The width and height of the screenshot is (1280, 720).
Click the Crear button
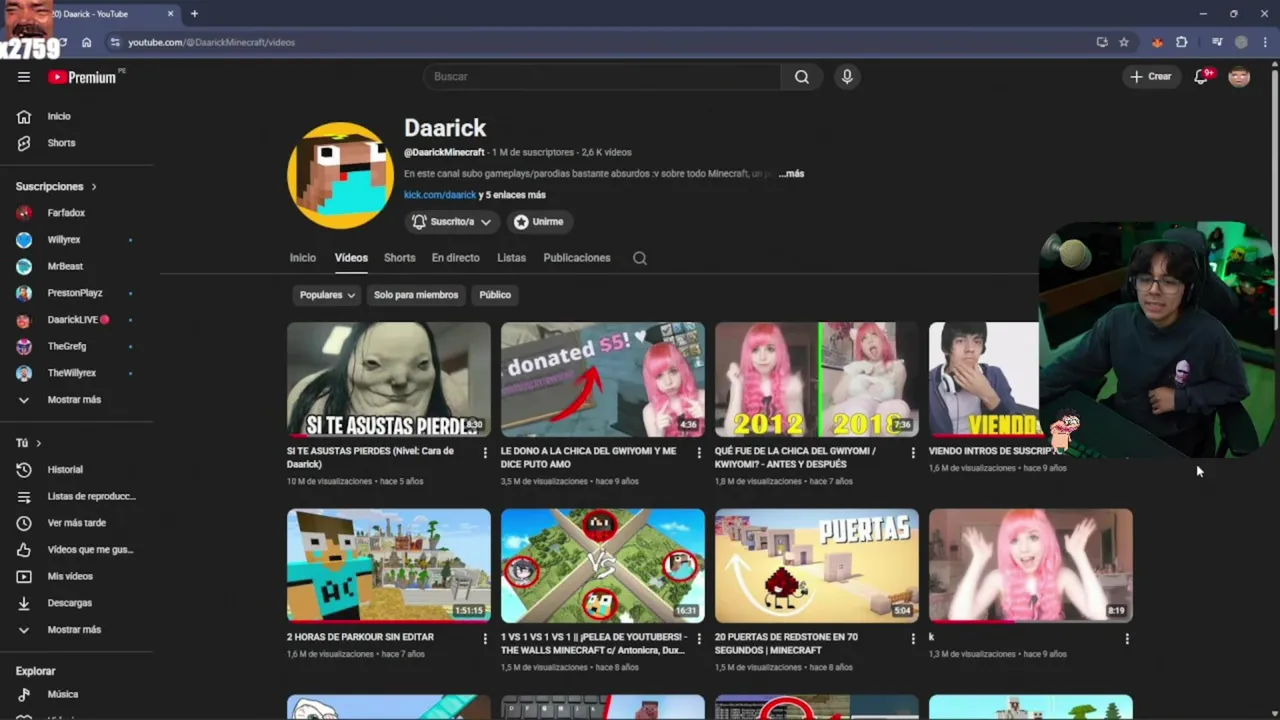click(x=1150, y=77)
